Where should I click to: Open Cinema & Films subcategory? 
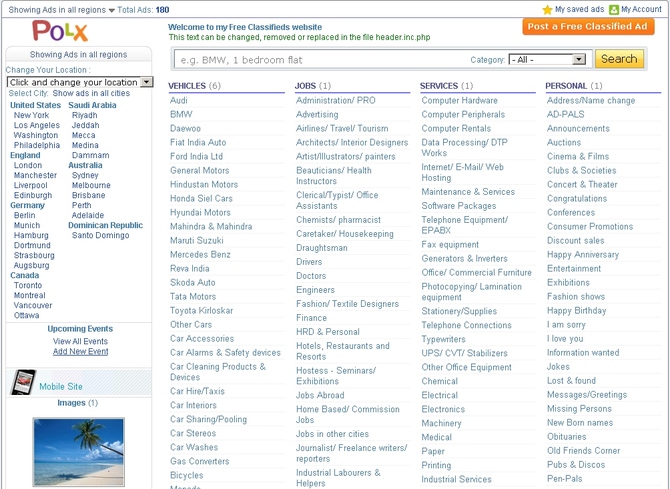578,156
